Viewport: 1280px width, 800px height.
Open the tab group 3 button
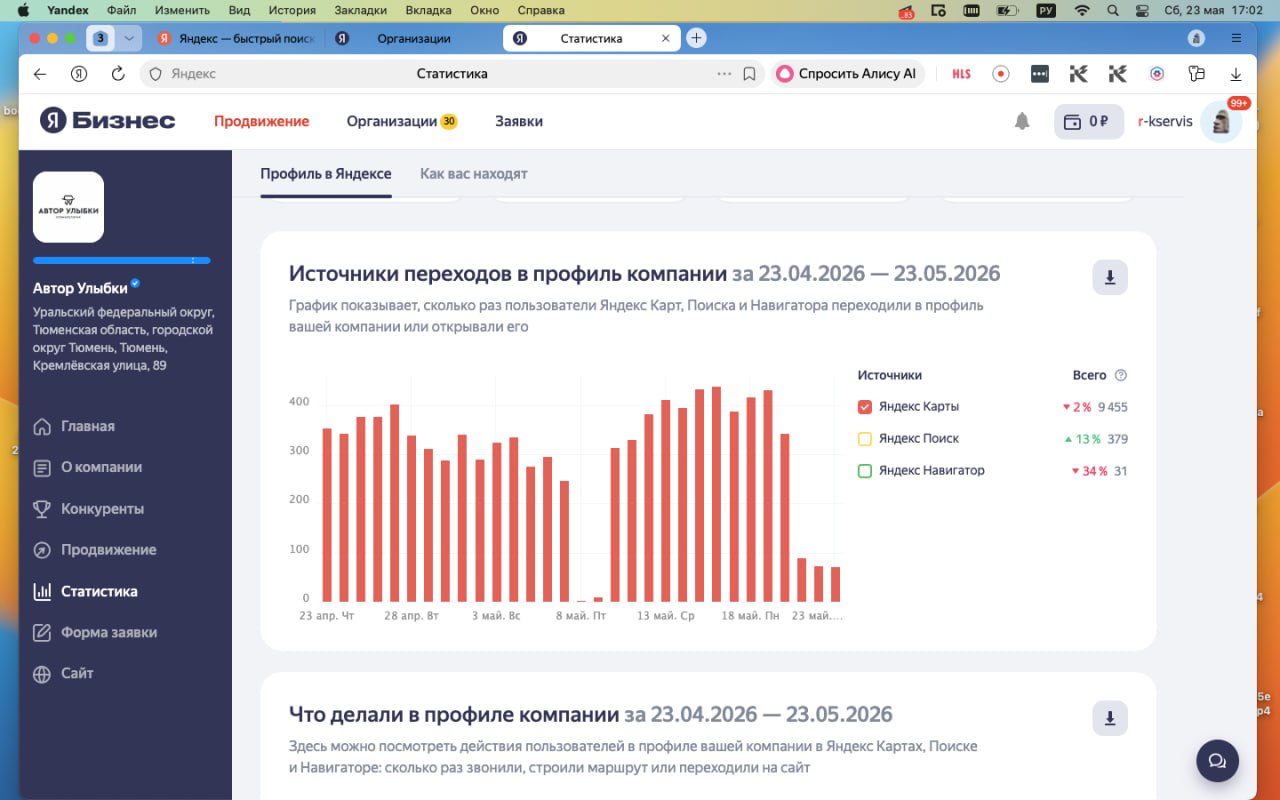point(100,38)
